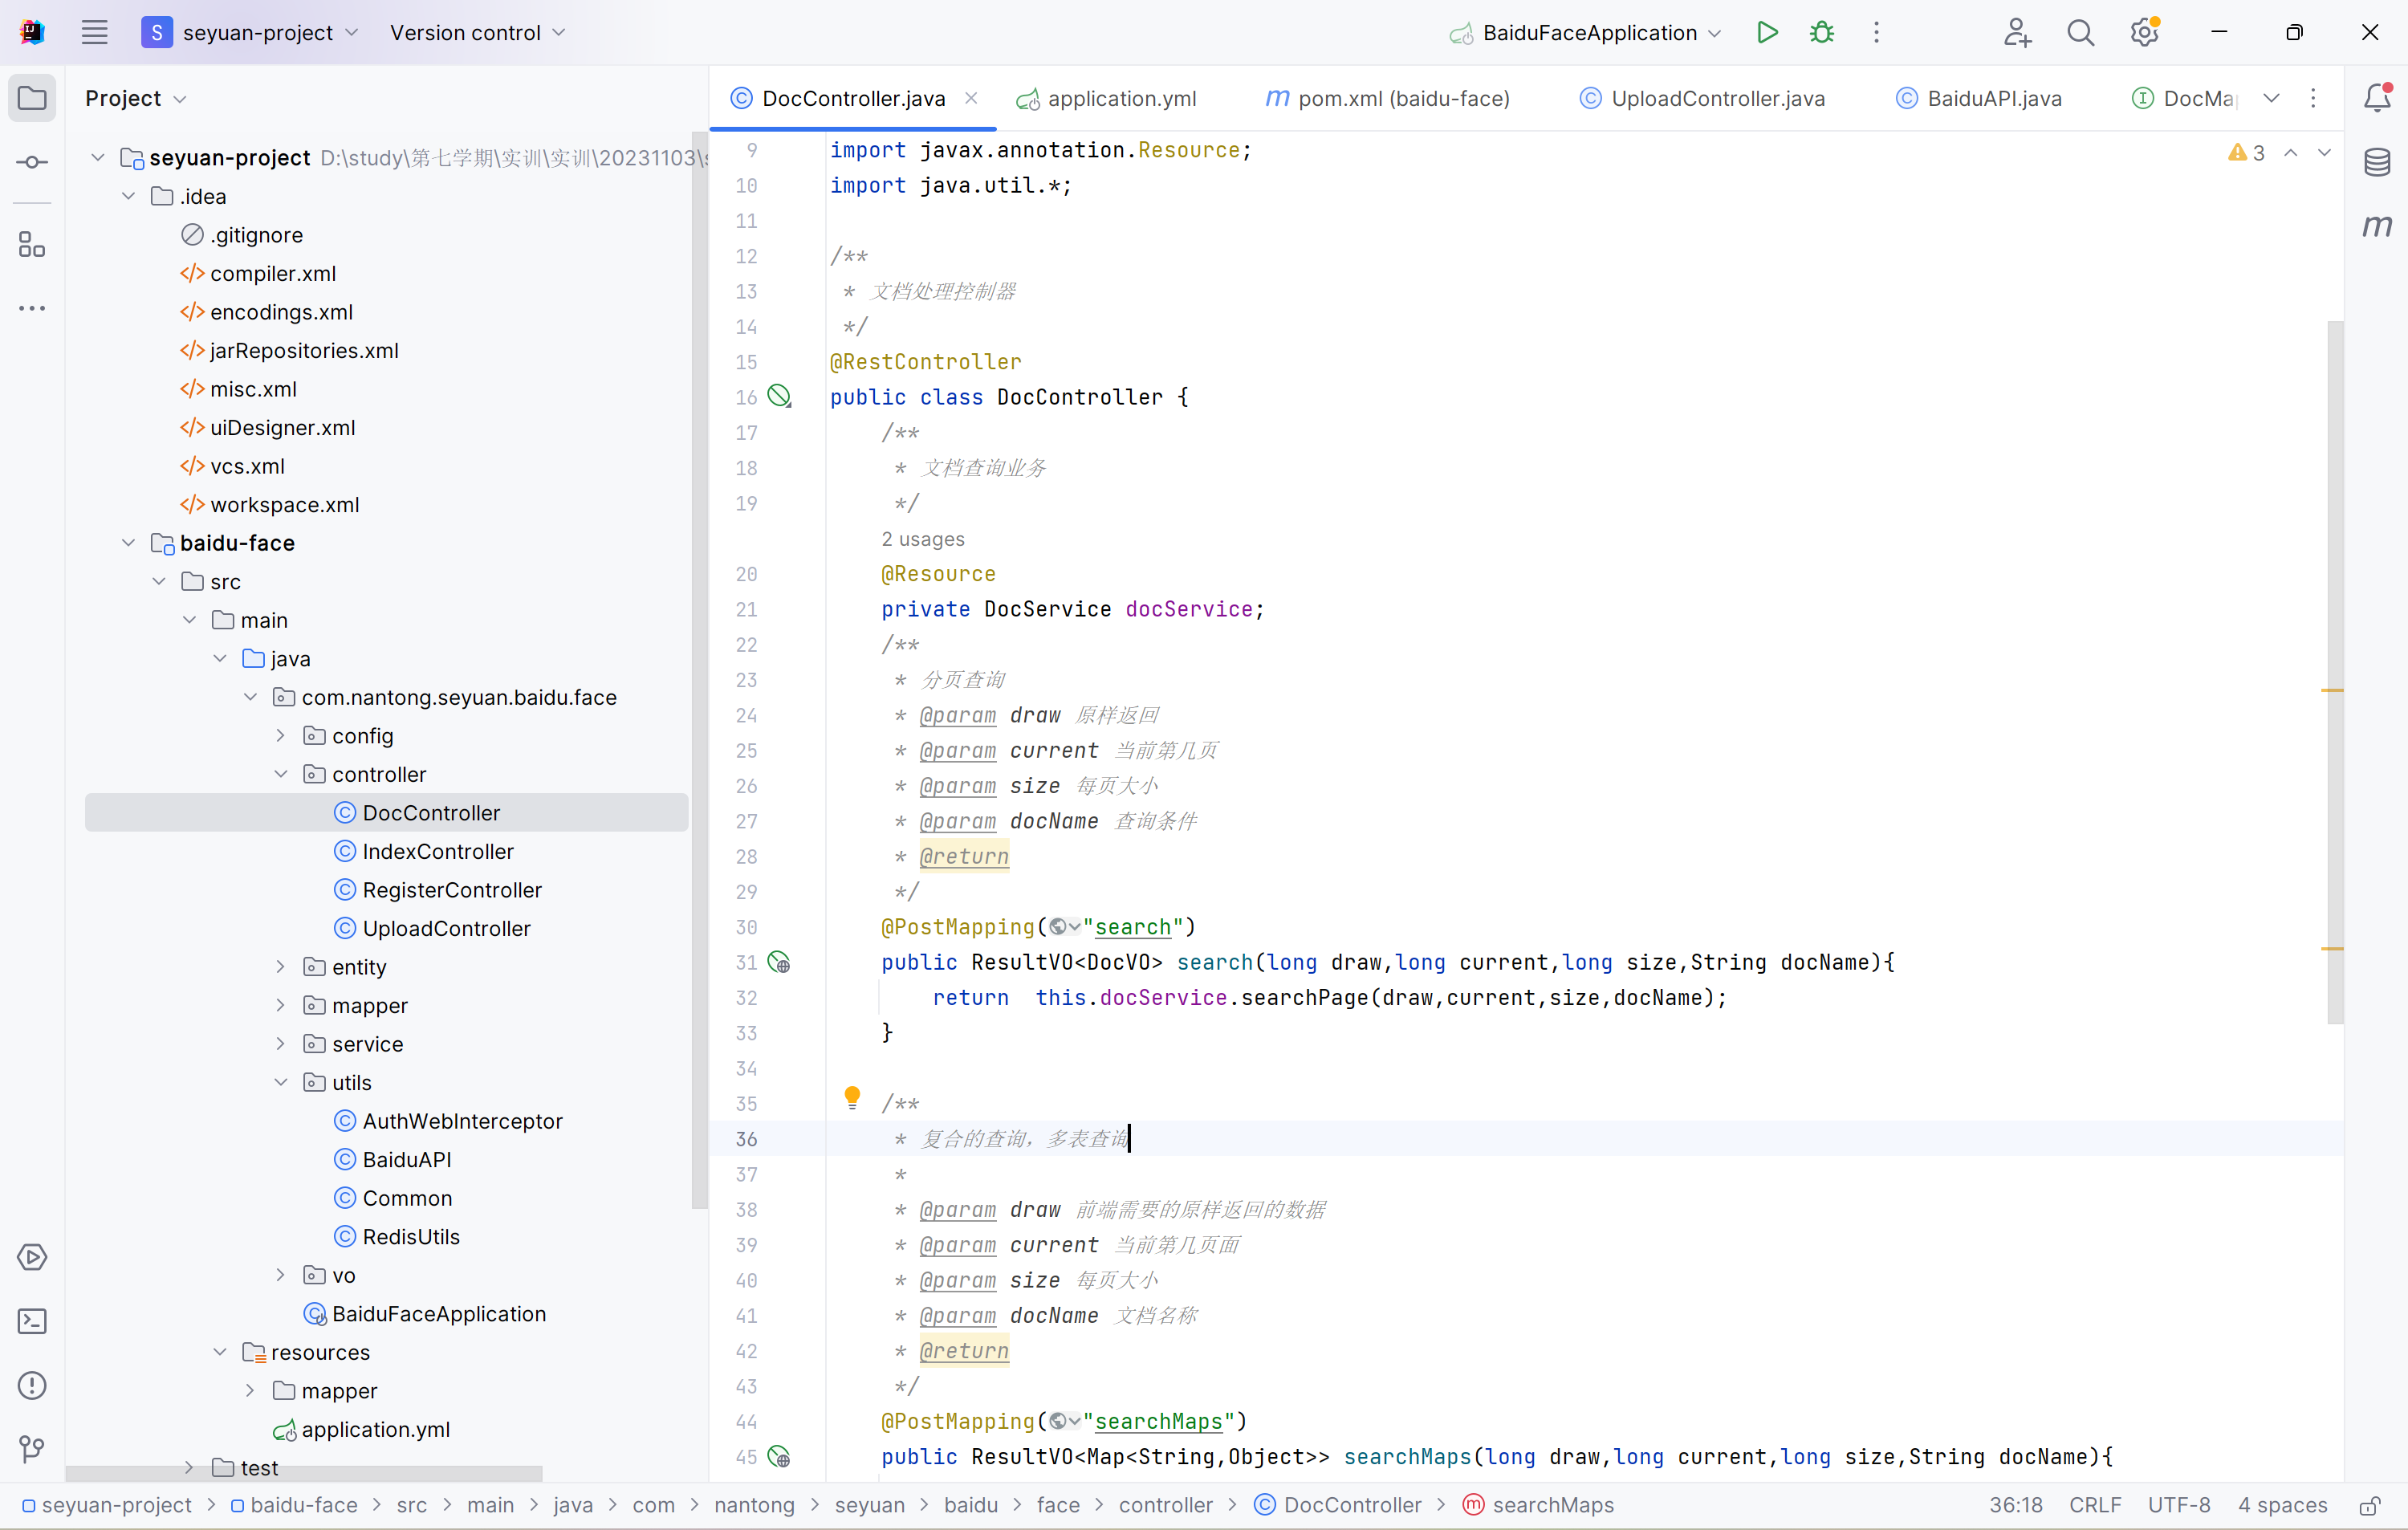Viewport: 2408px width, 1530px height.
Task: Select RedisUtils in the project tree
Action: (x=411, y=1236)
